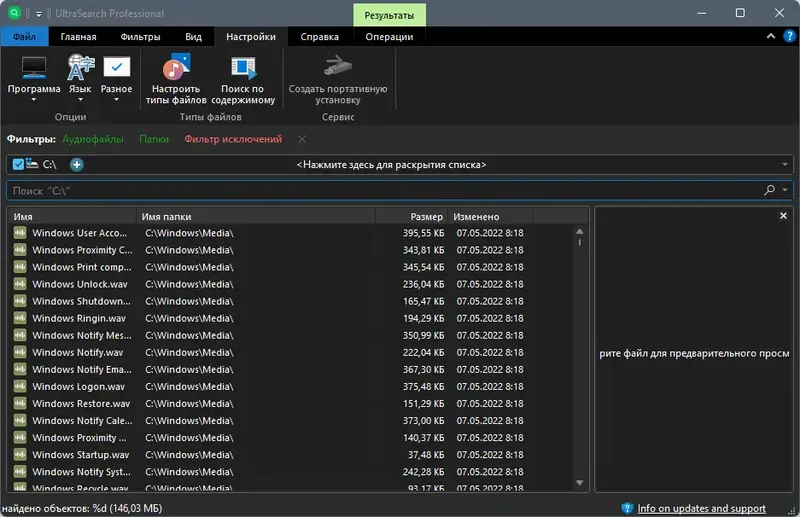Viewport: 800px width, 517px height.
Task: Select the Windows Notify Syst... file
Action: point(82,472)
